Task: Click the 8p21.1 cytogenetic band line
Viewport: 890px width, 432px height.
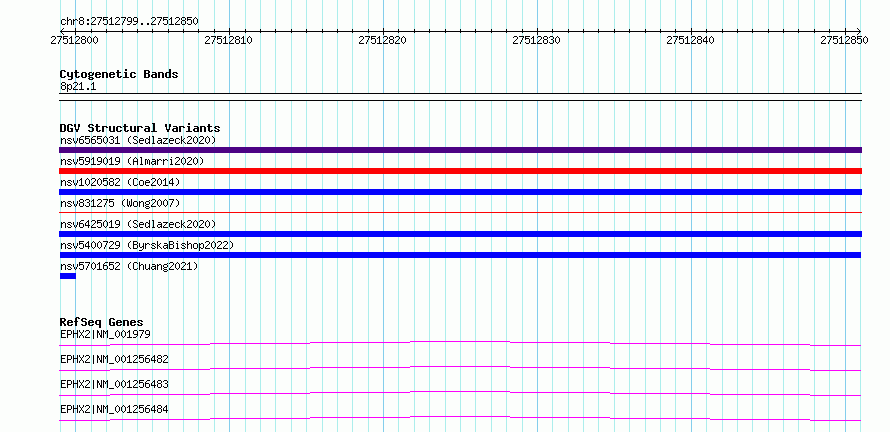Action: [460, 97]
